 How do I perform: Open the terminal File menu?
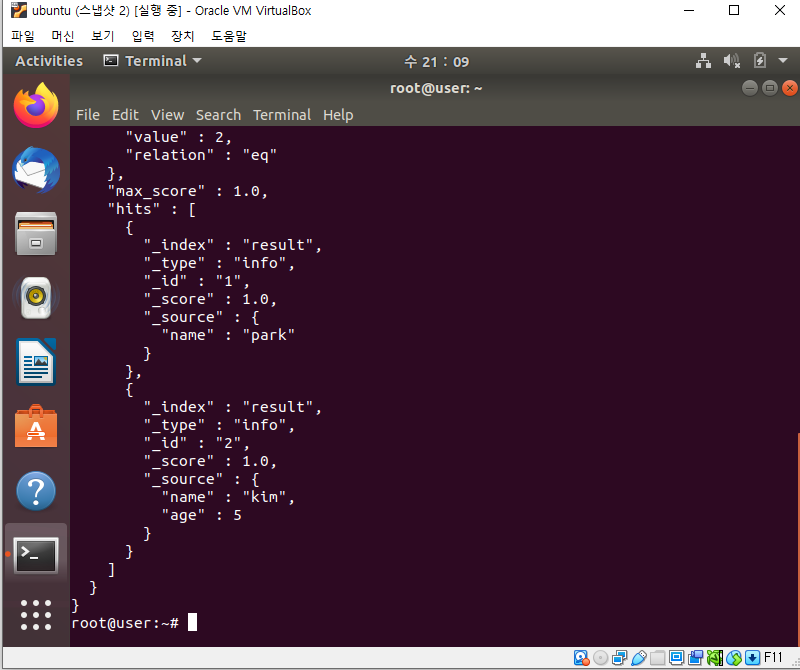(88, 115)
